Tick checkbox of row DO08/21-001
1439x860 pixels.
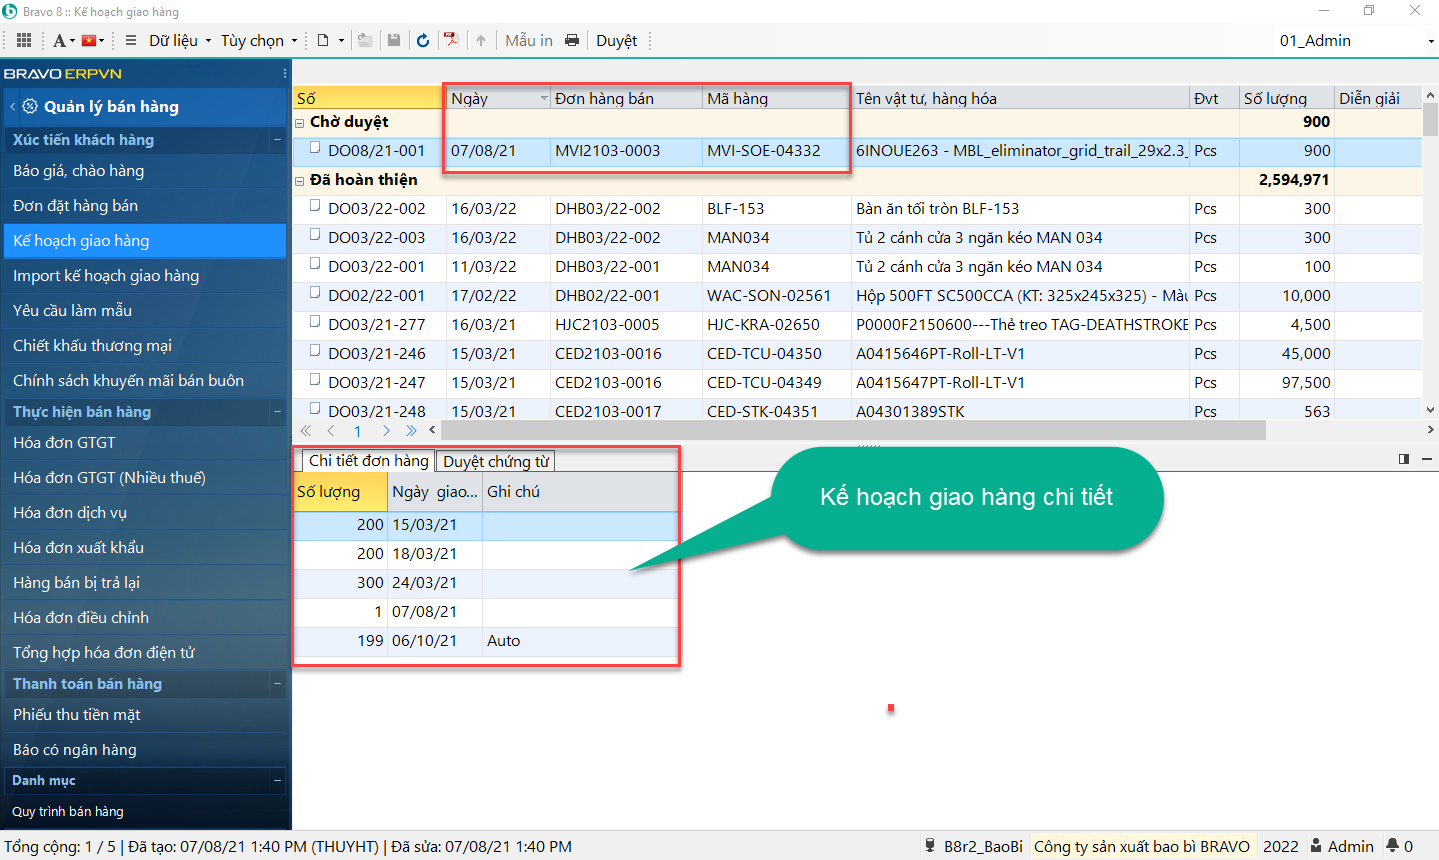coord(315,148)
